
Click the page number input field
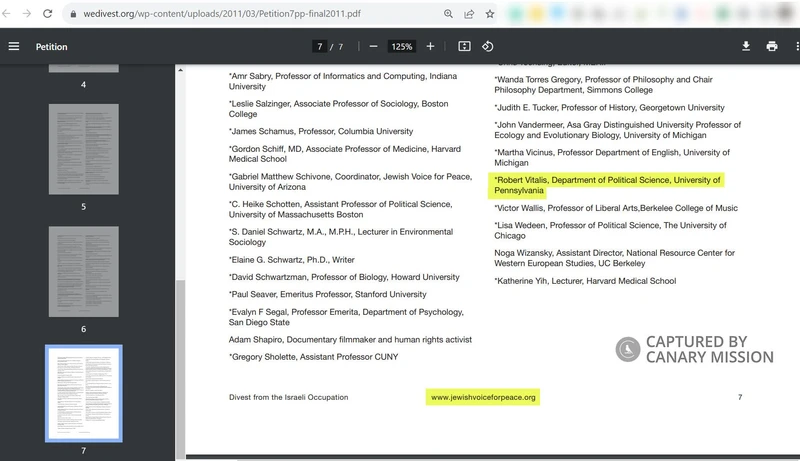click(319, 47)
